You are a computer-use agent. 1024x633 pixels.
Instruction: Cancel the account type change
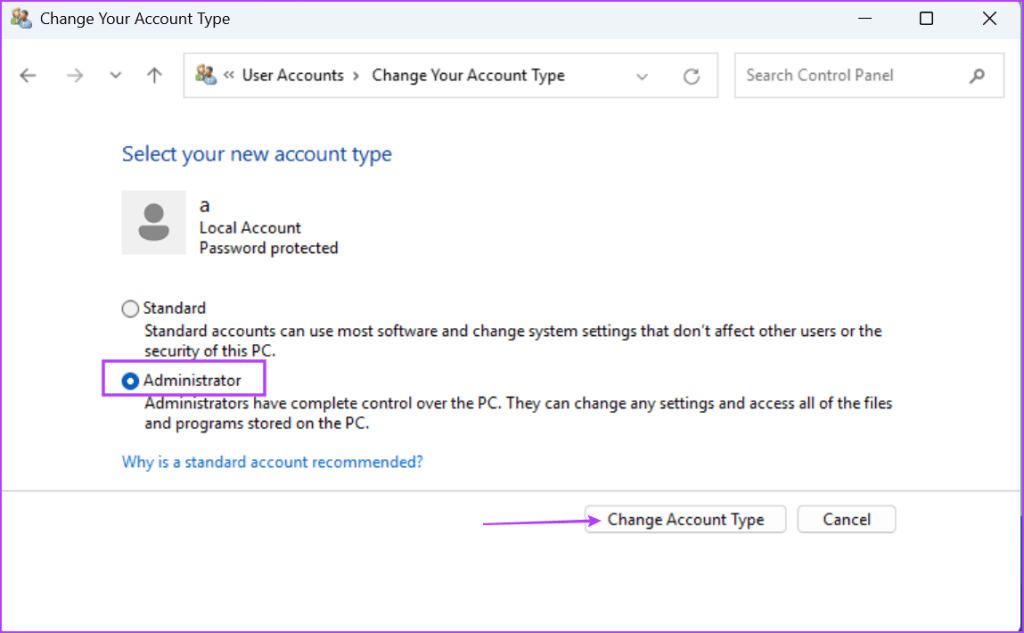pos(846,520)
